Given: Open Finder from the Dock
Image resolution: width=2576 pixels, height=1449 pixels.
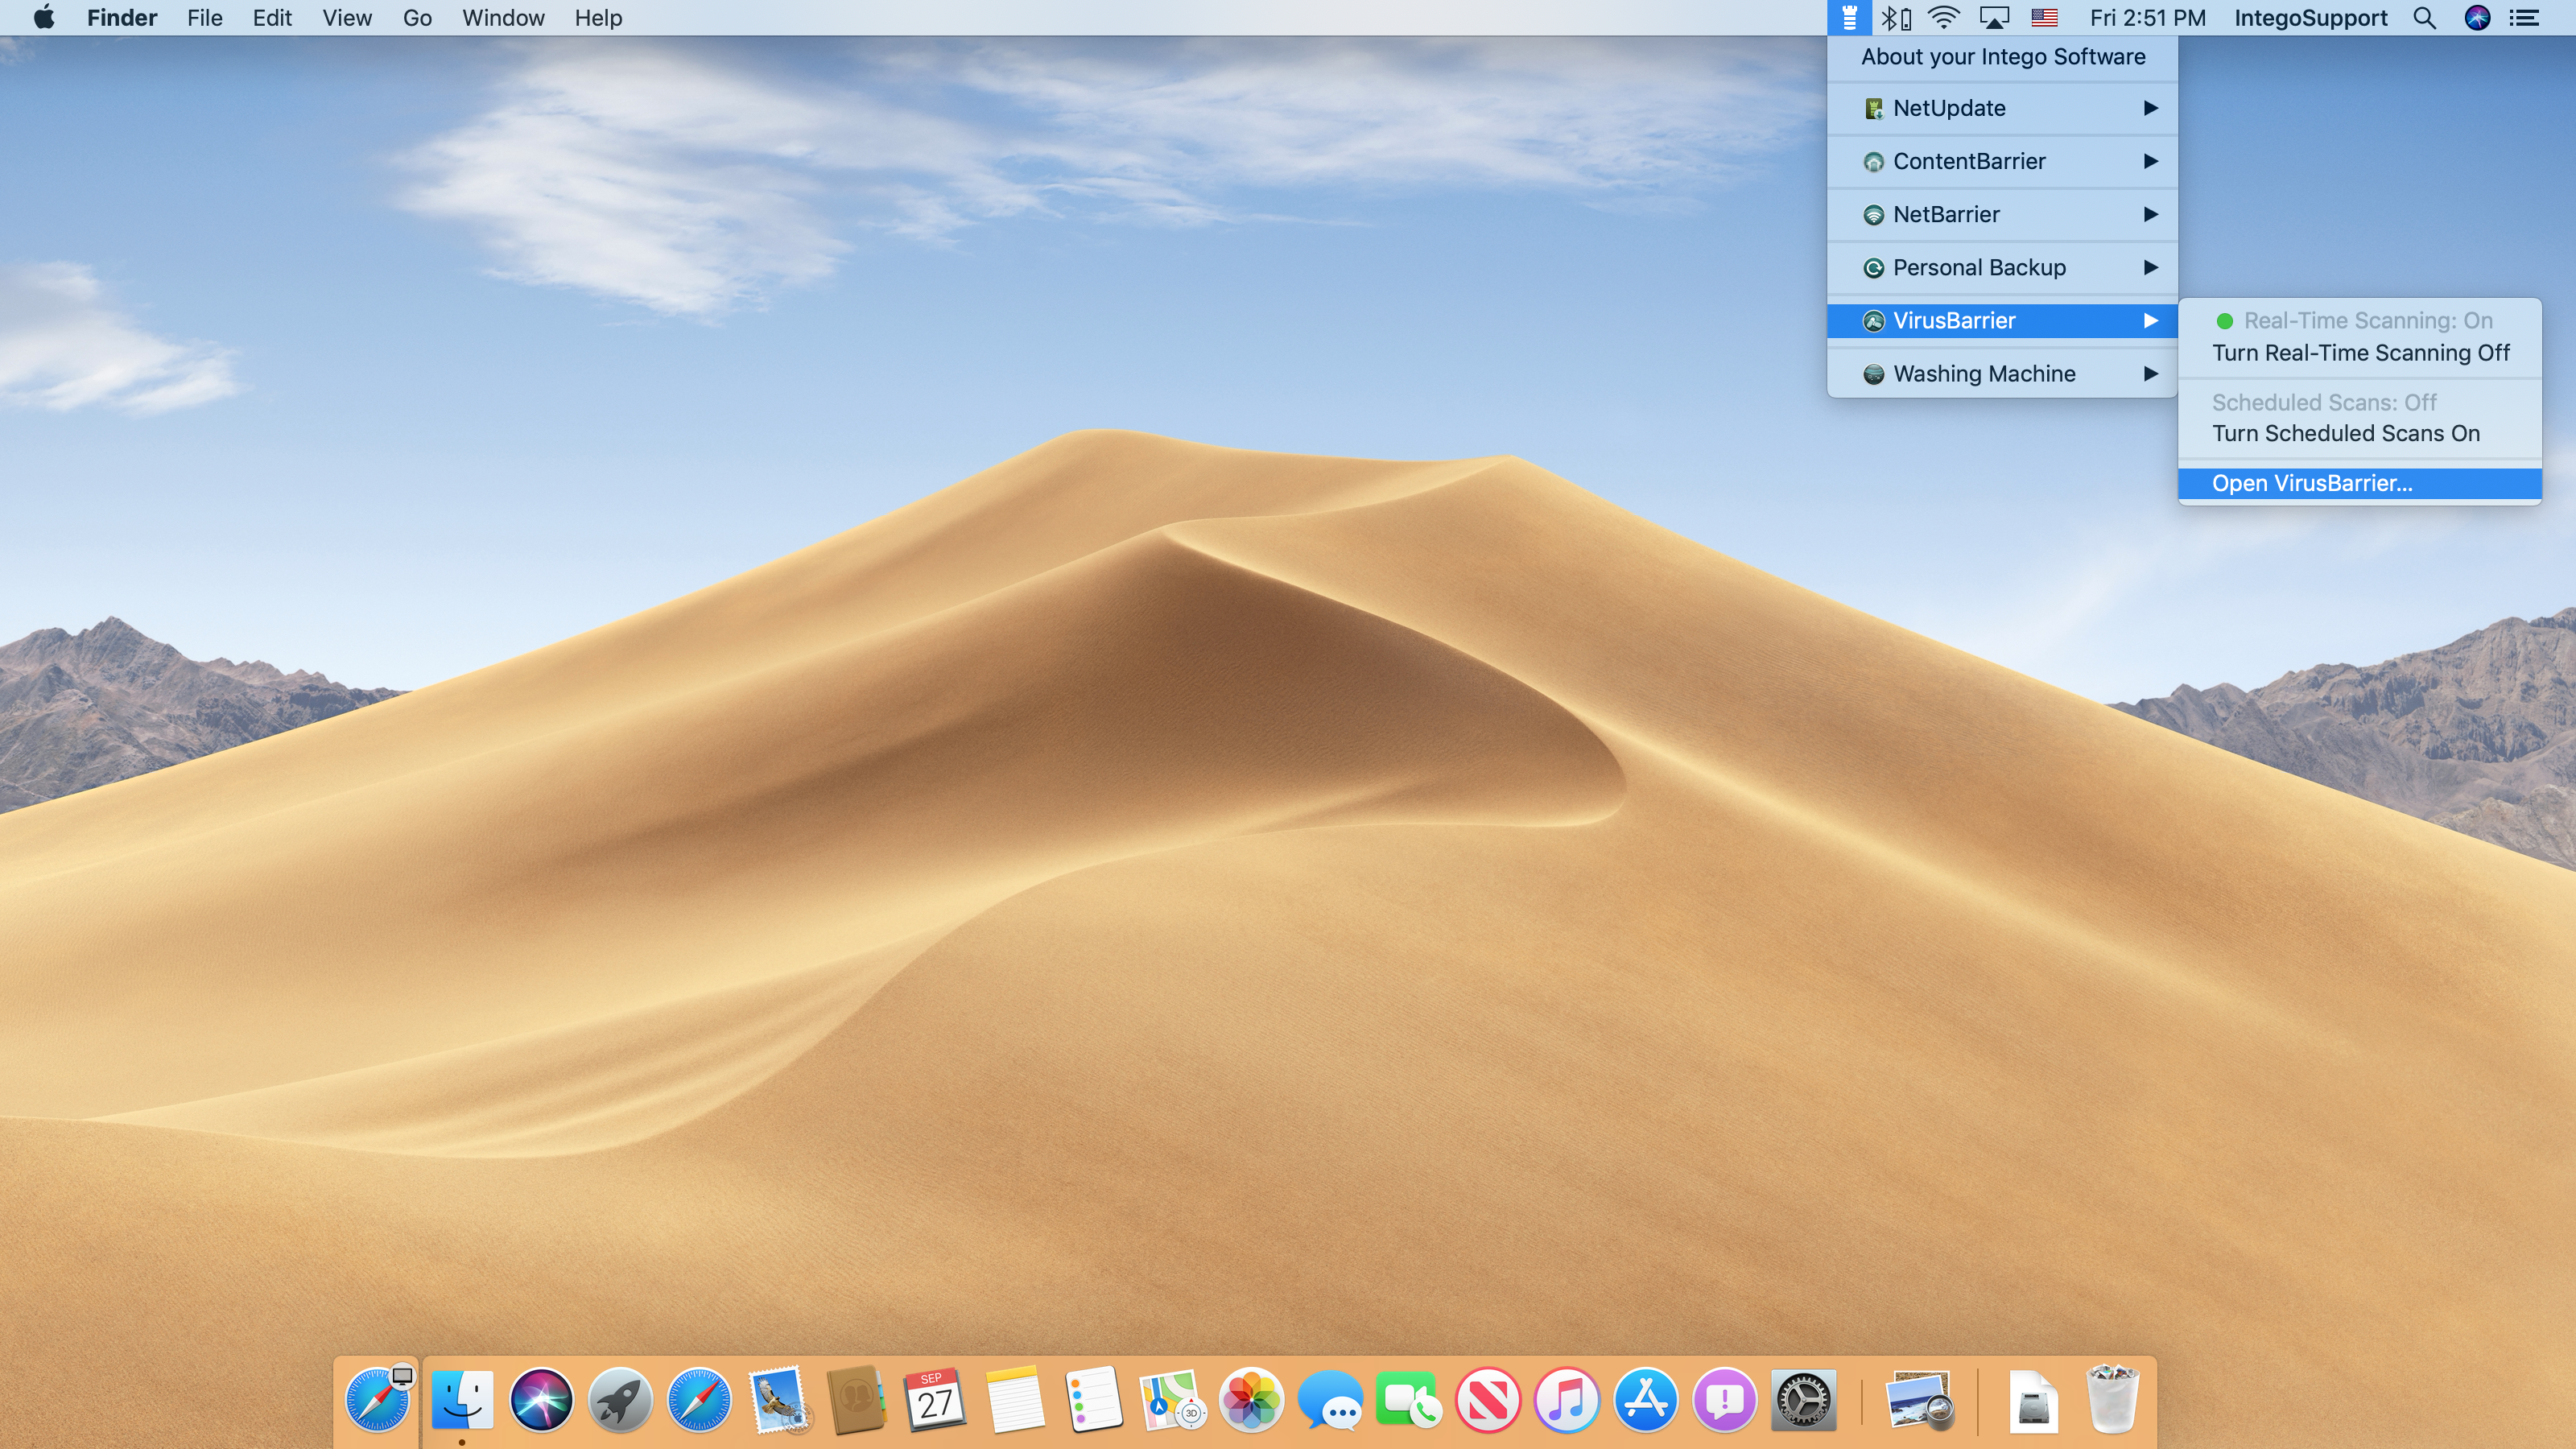Looking at the screenshot, I should (462, 1399).
